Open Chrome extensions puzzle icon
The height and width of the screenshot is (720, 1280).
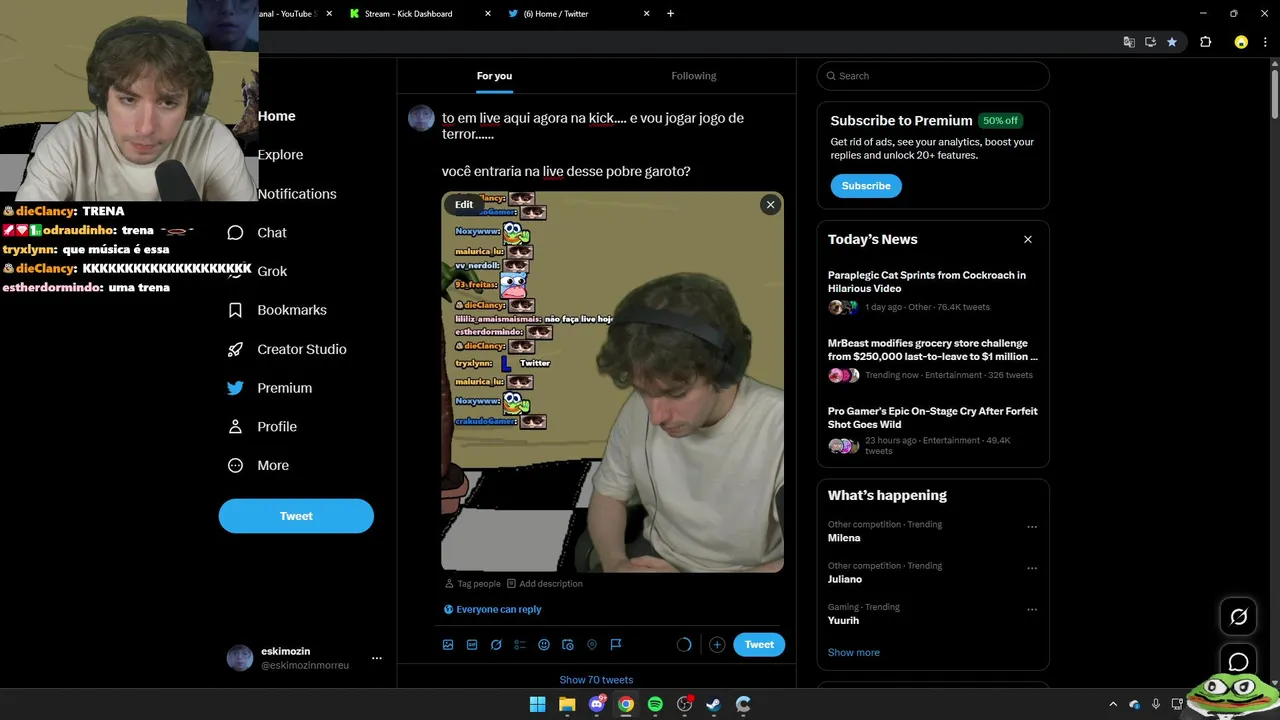[1205, 42]
